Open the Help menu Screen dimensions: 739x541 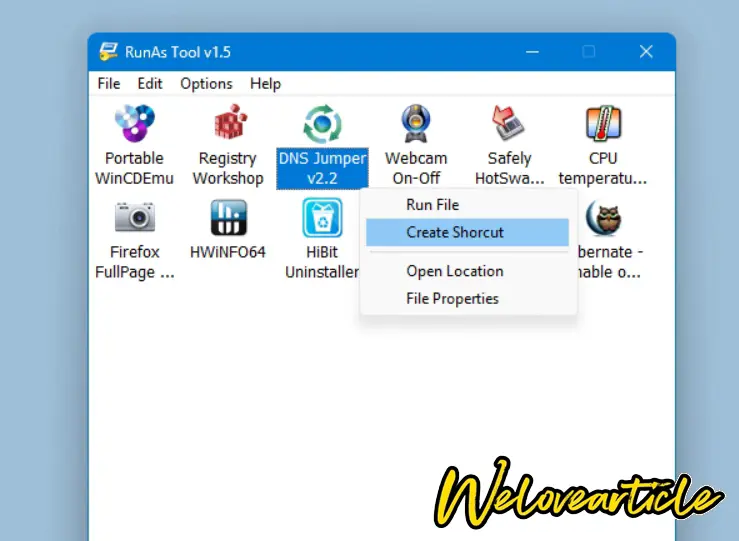coord(265,84)
